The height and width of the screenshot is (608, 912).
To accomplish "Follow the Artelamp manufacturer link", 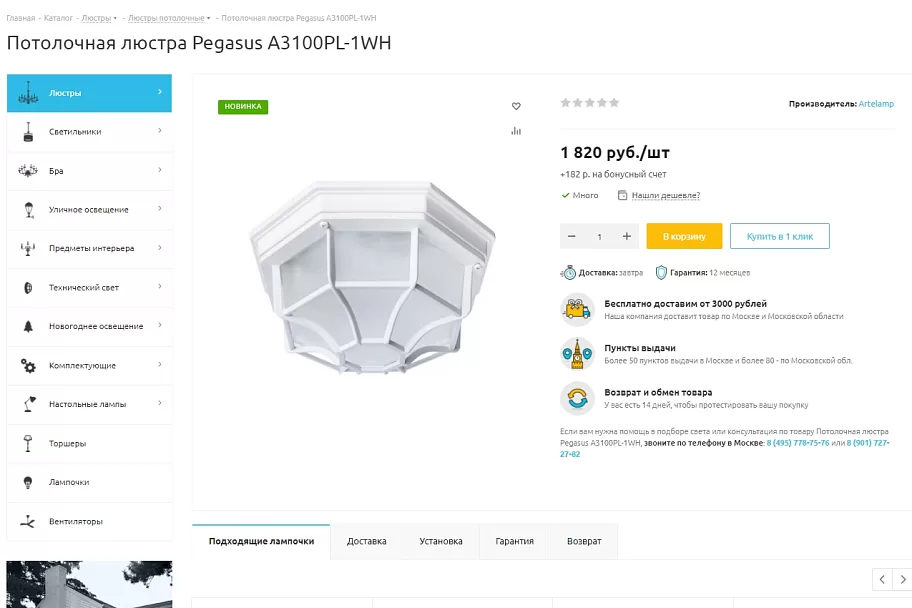I will pyautogui.click(x=876, y=104).
